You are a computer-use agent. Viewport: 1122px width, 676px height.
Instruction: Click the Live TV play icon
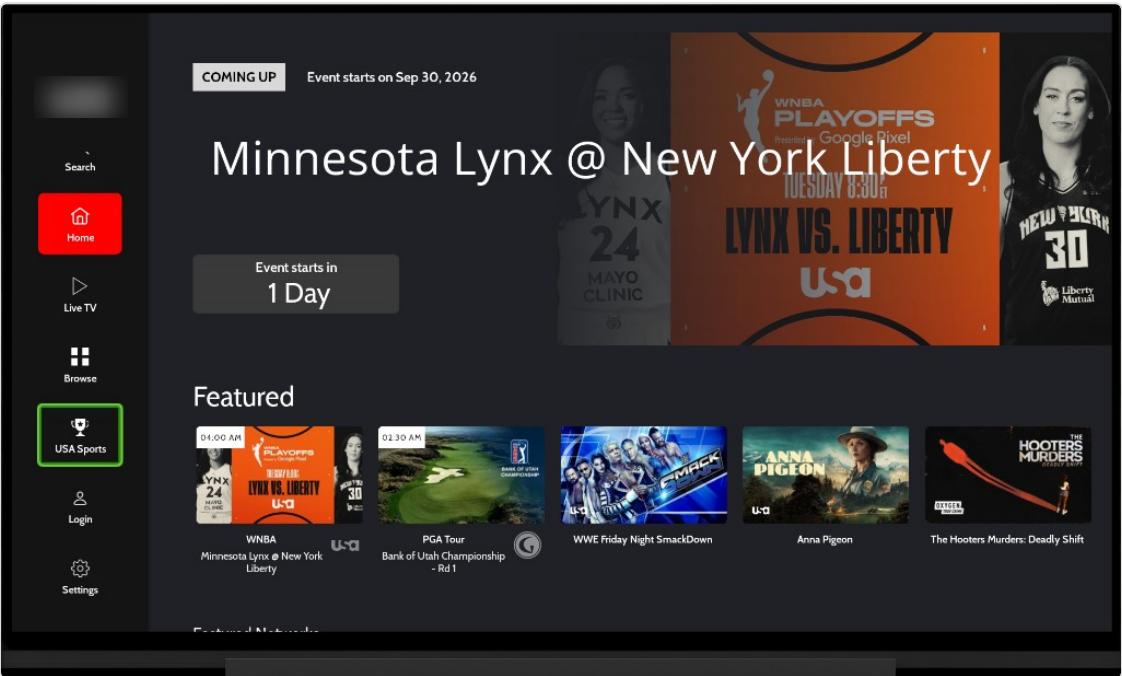point(79,286)
